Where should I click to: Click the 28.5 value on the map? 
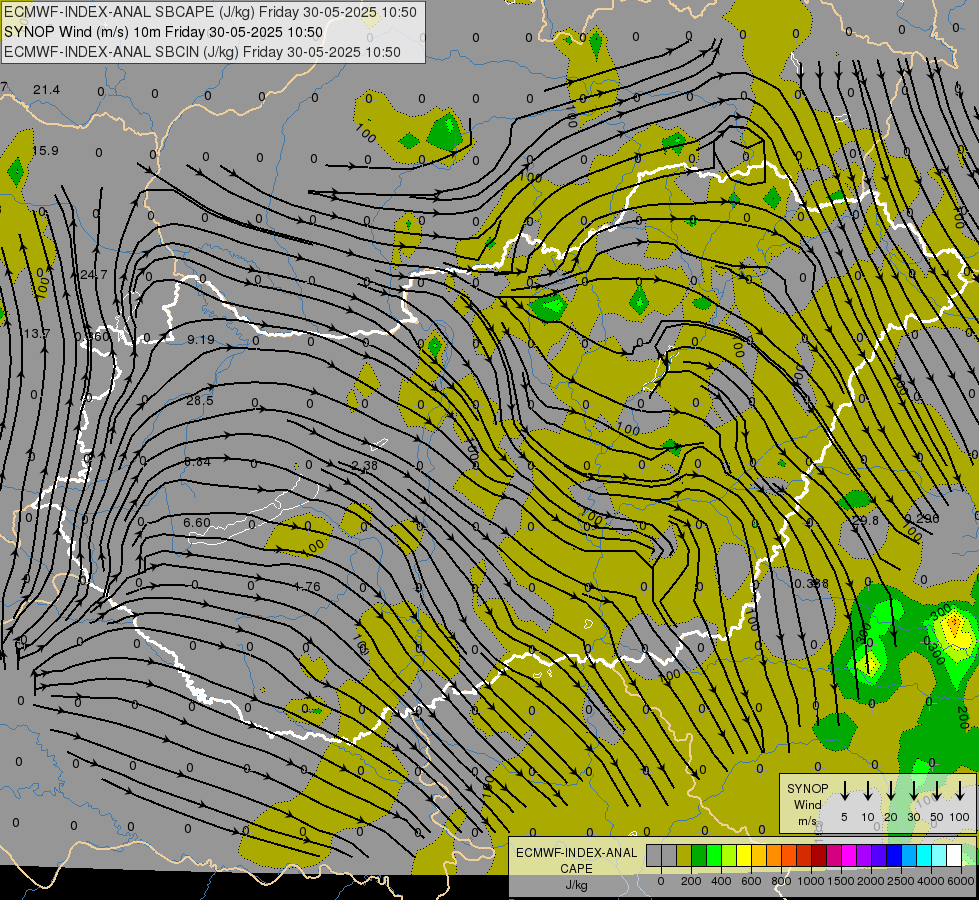click(x=200, y=400)
